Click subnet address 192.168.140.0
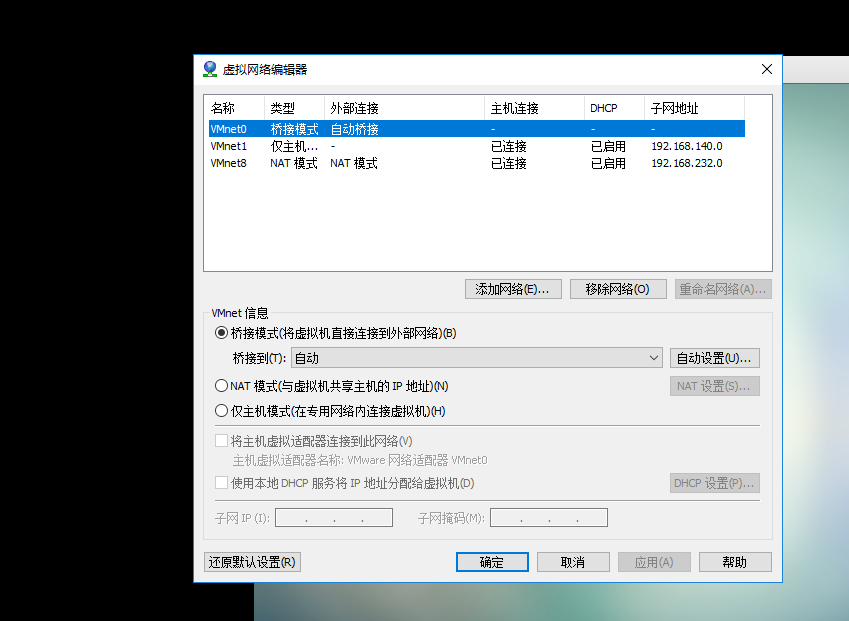849x621 pixels. coord(687,146)
